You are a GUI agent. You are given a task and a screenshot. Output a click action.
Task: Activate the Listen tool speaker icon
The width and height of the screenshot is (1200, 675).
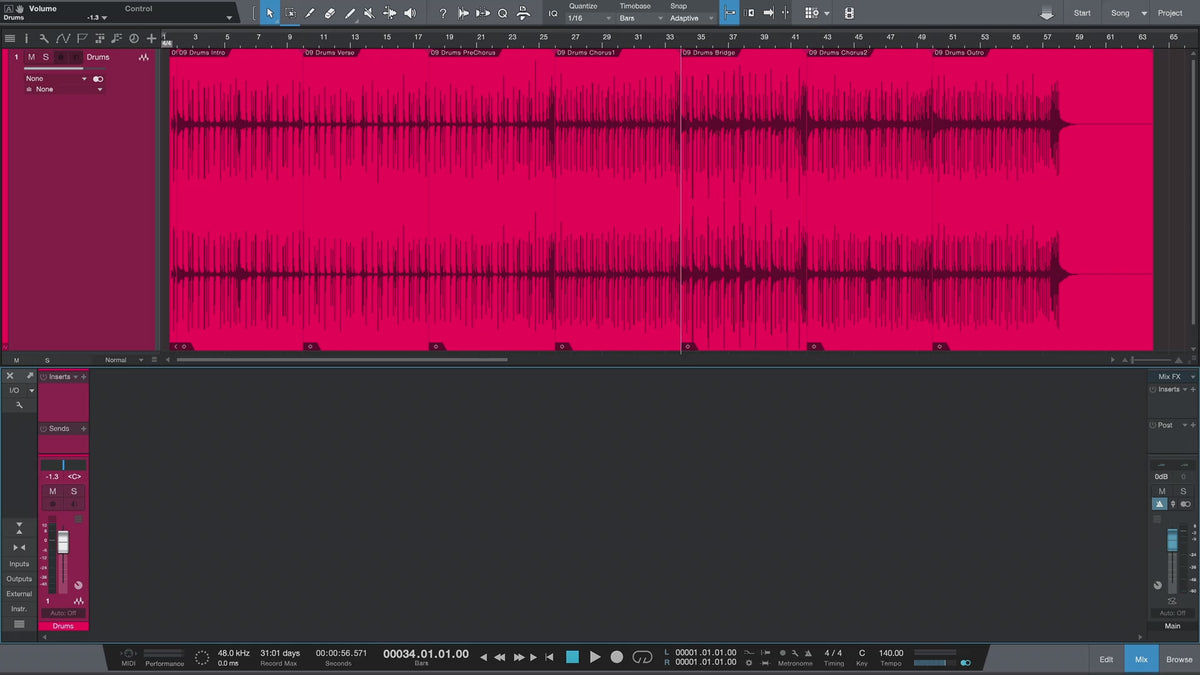[x=409, y=13]
